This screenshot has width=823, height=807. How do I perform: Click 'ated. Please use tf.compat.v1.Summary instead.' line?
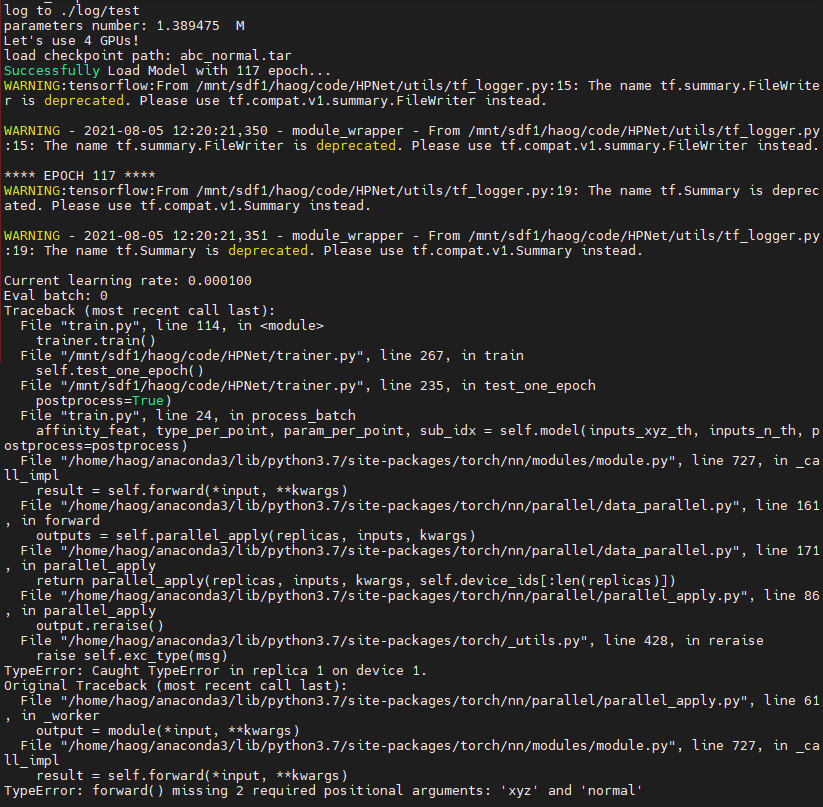[187, 206]
